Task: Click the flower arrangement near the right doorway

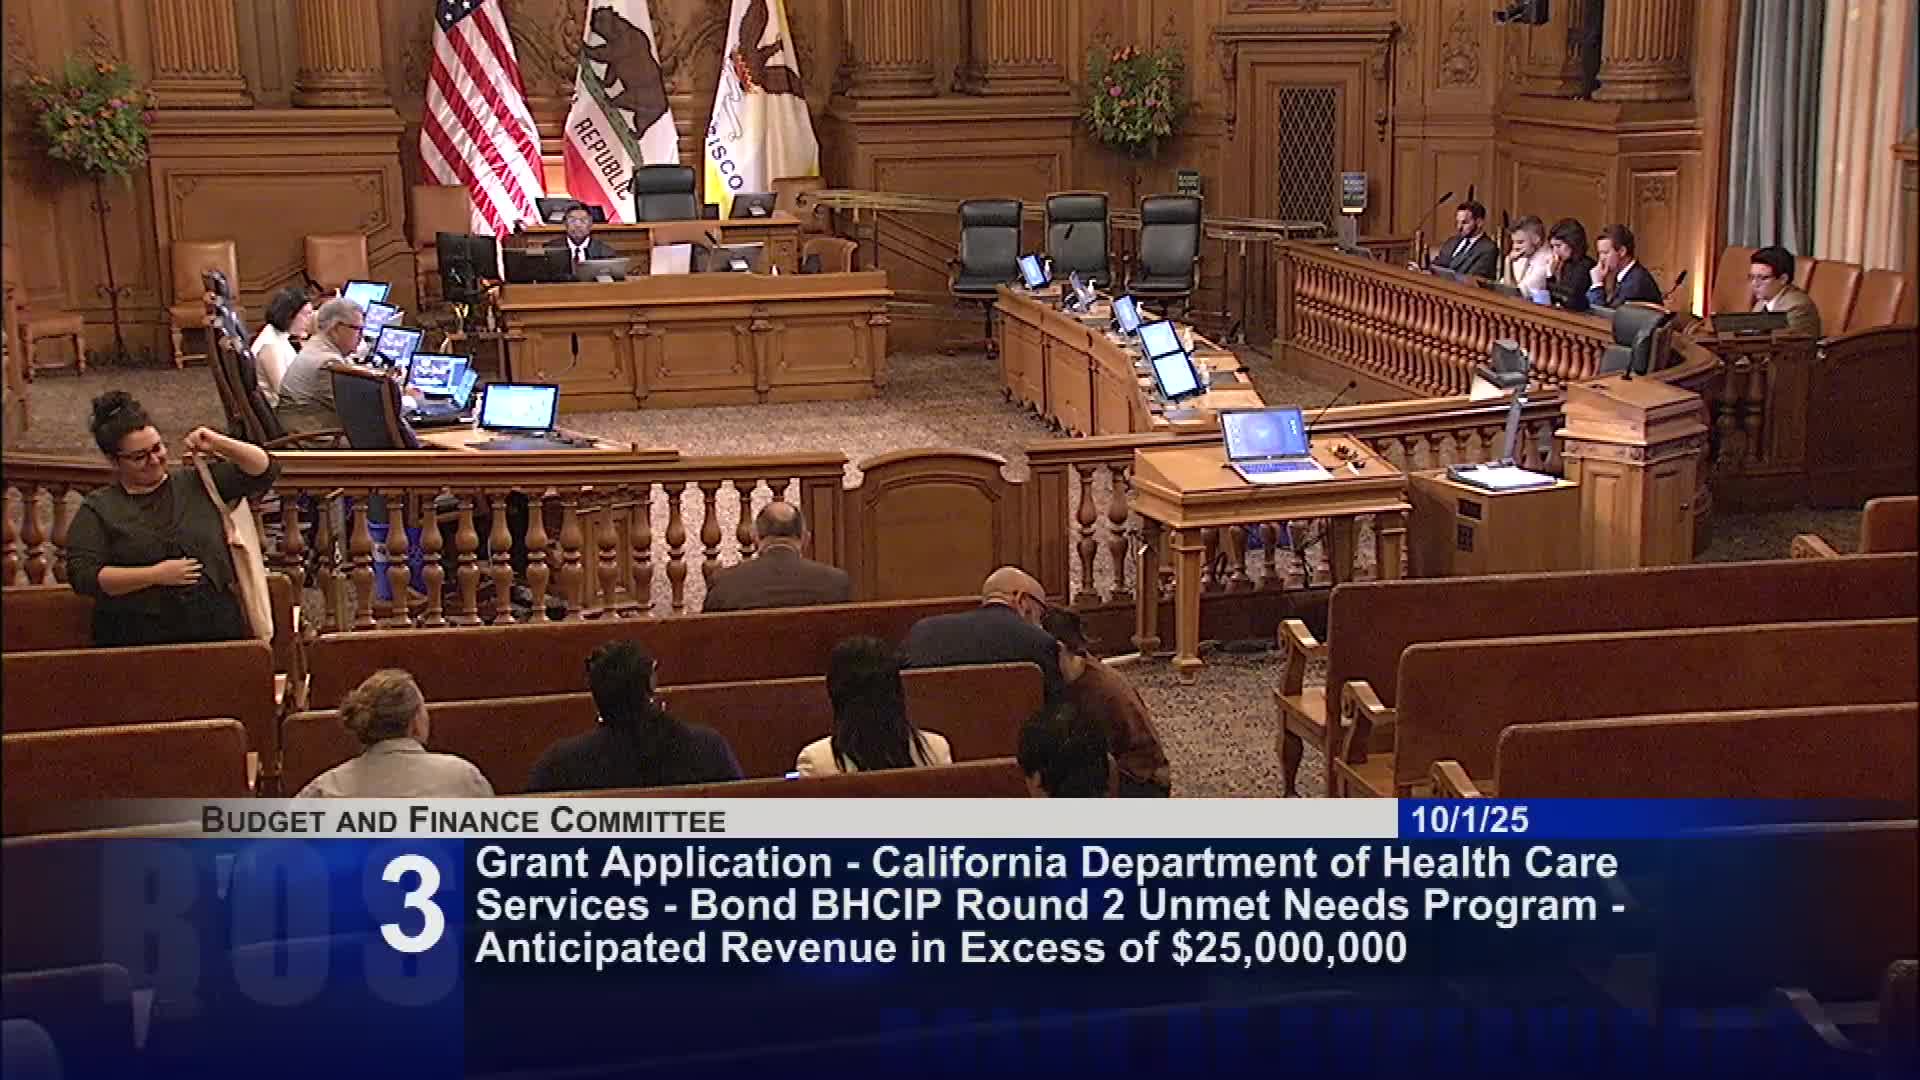Action: tap(1135, 100)
